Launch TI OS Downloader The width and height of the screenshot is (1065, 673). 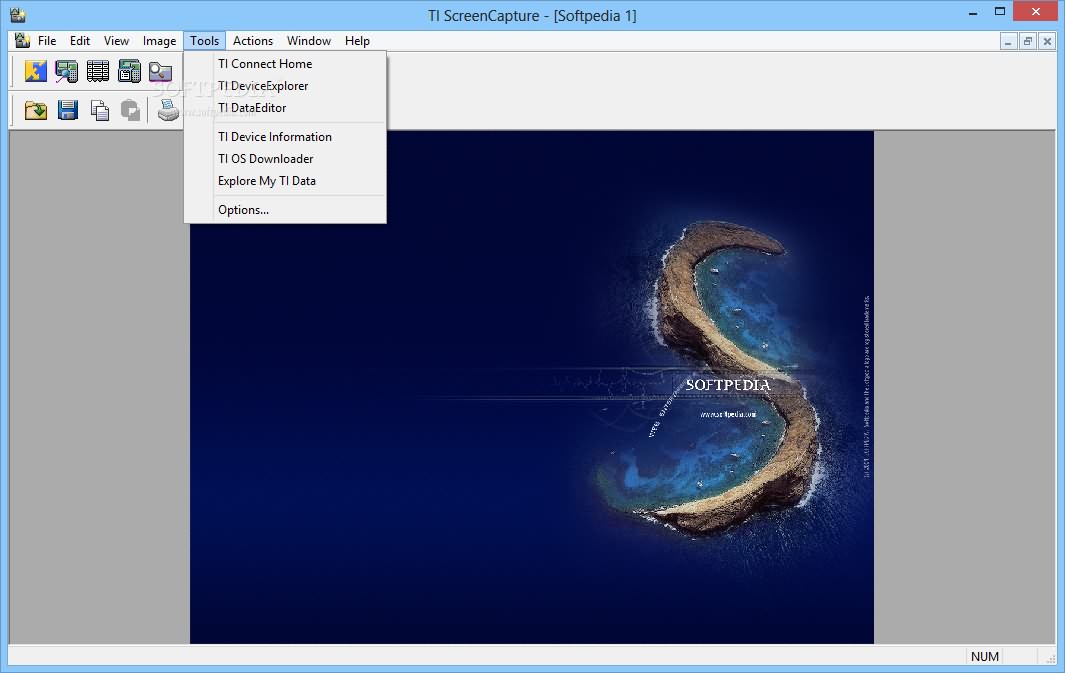pyautogui.click(x=285, y=158)
